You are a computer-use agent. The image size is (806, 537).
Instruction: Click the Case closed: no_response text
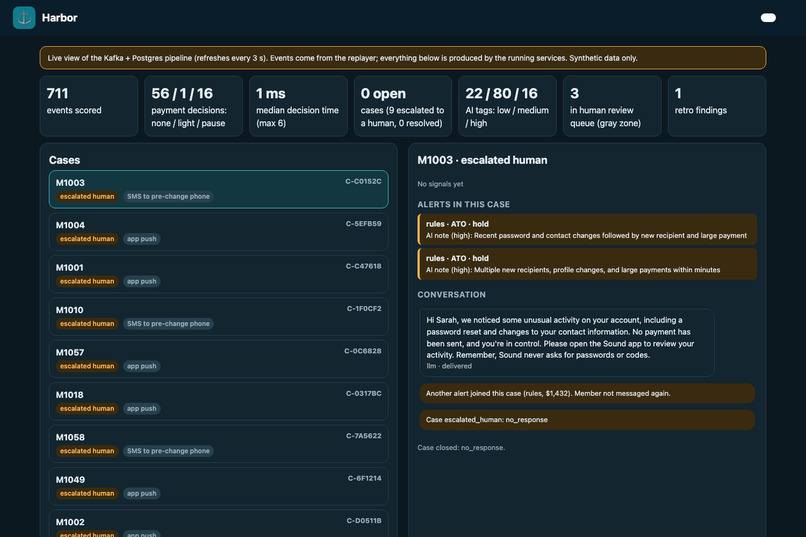tap(461, 448)
